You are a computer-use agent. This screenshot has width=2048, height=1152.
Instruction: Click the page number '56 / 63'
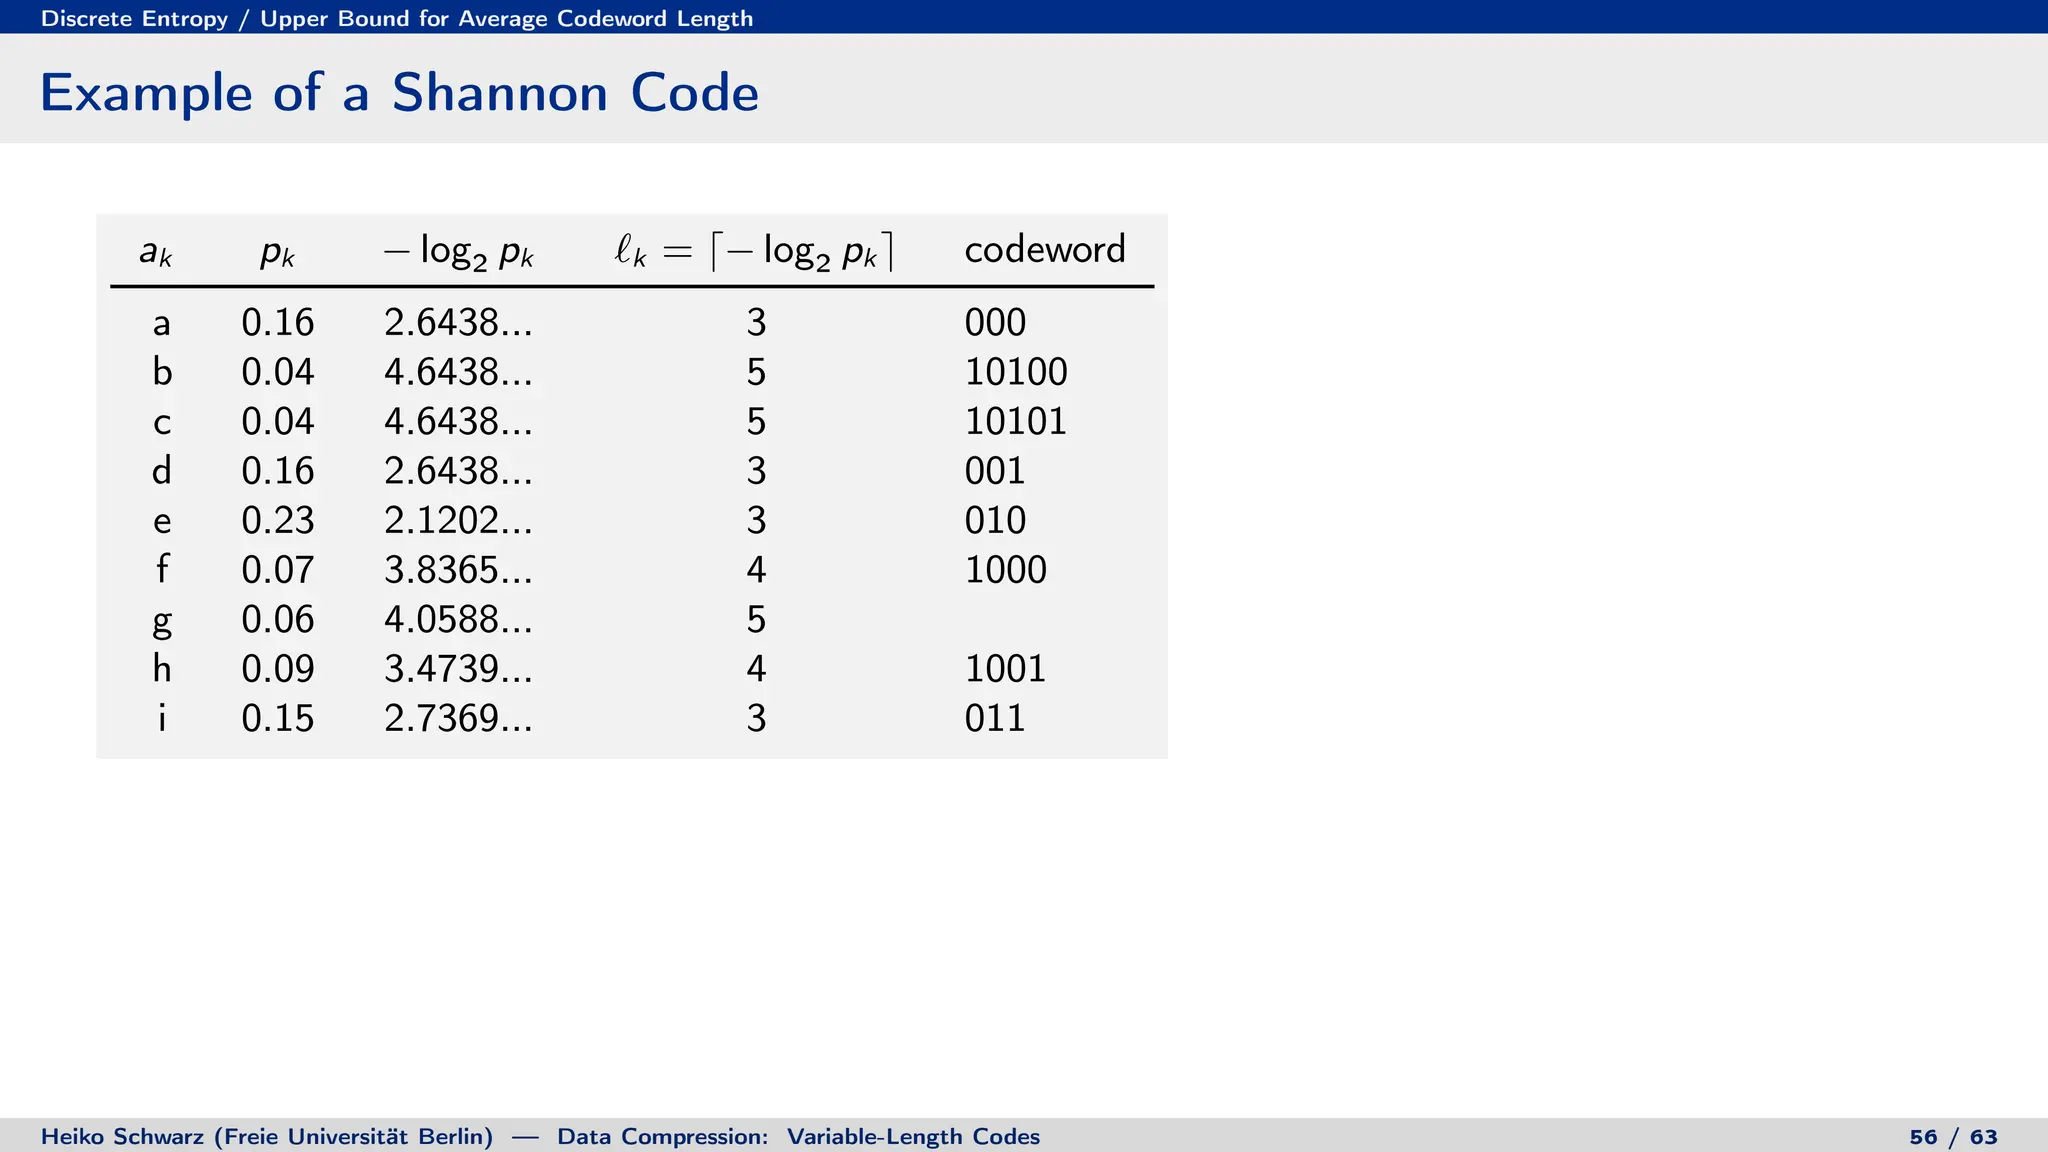1953,1137
